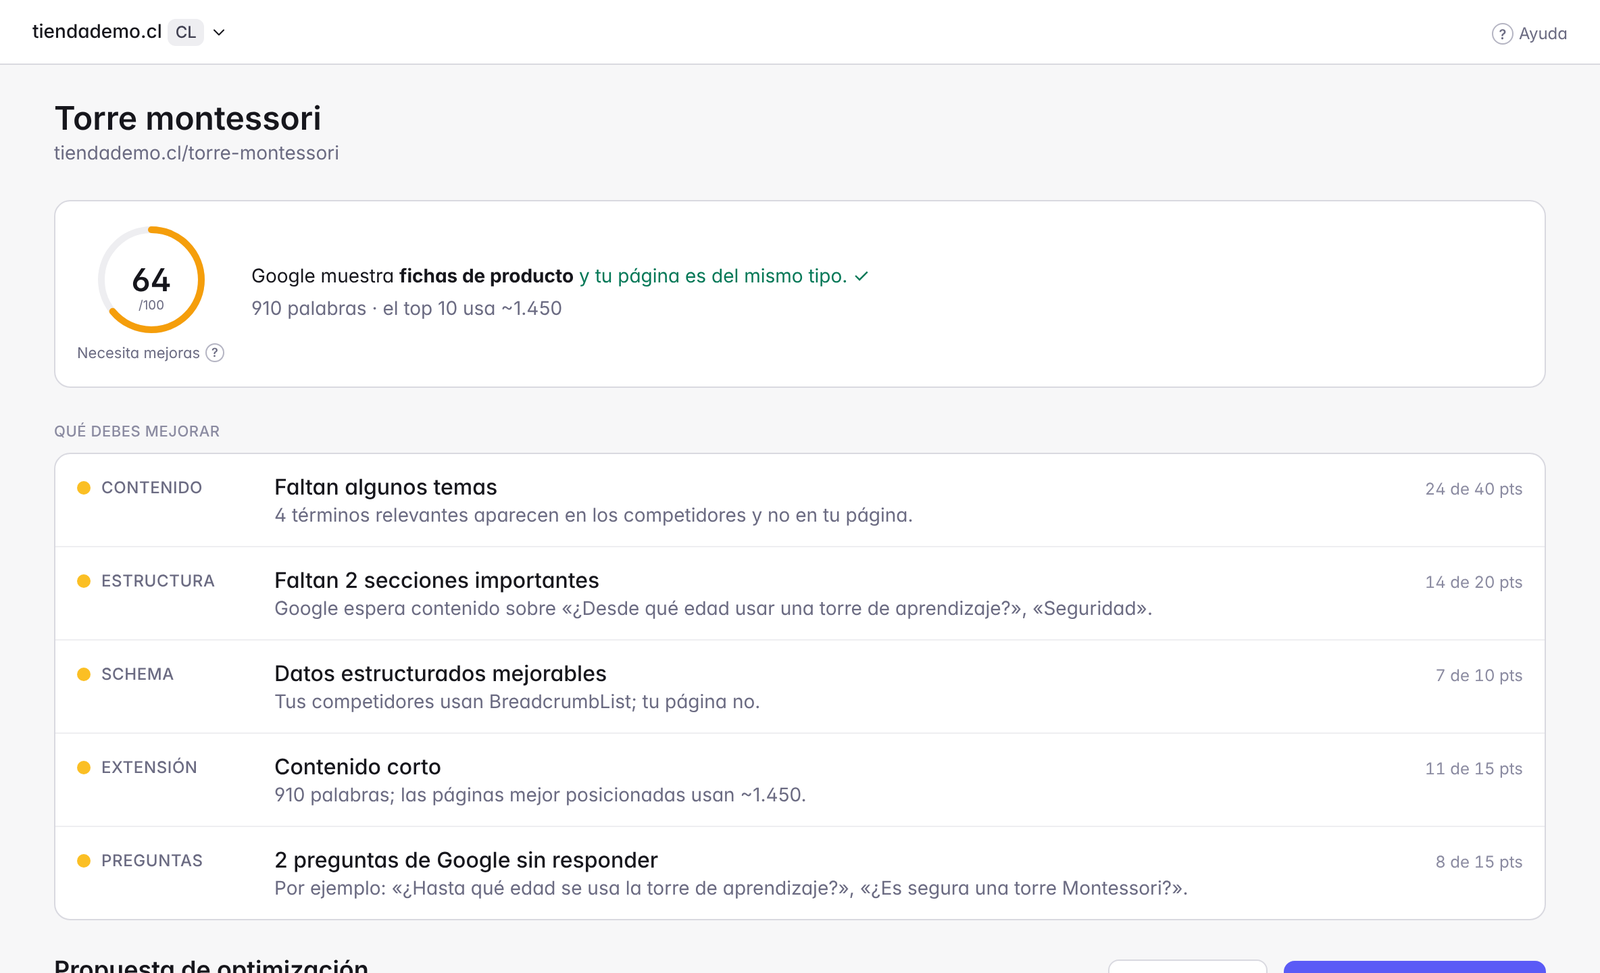The width and height of the screenshot is (1600, 973).
Task: Click the 14 de 20 pts score
Action: [x=1473, y=582]
